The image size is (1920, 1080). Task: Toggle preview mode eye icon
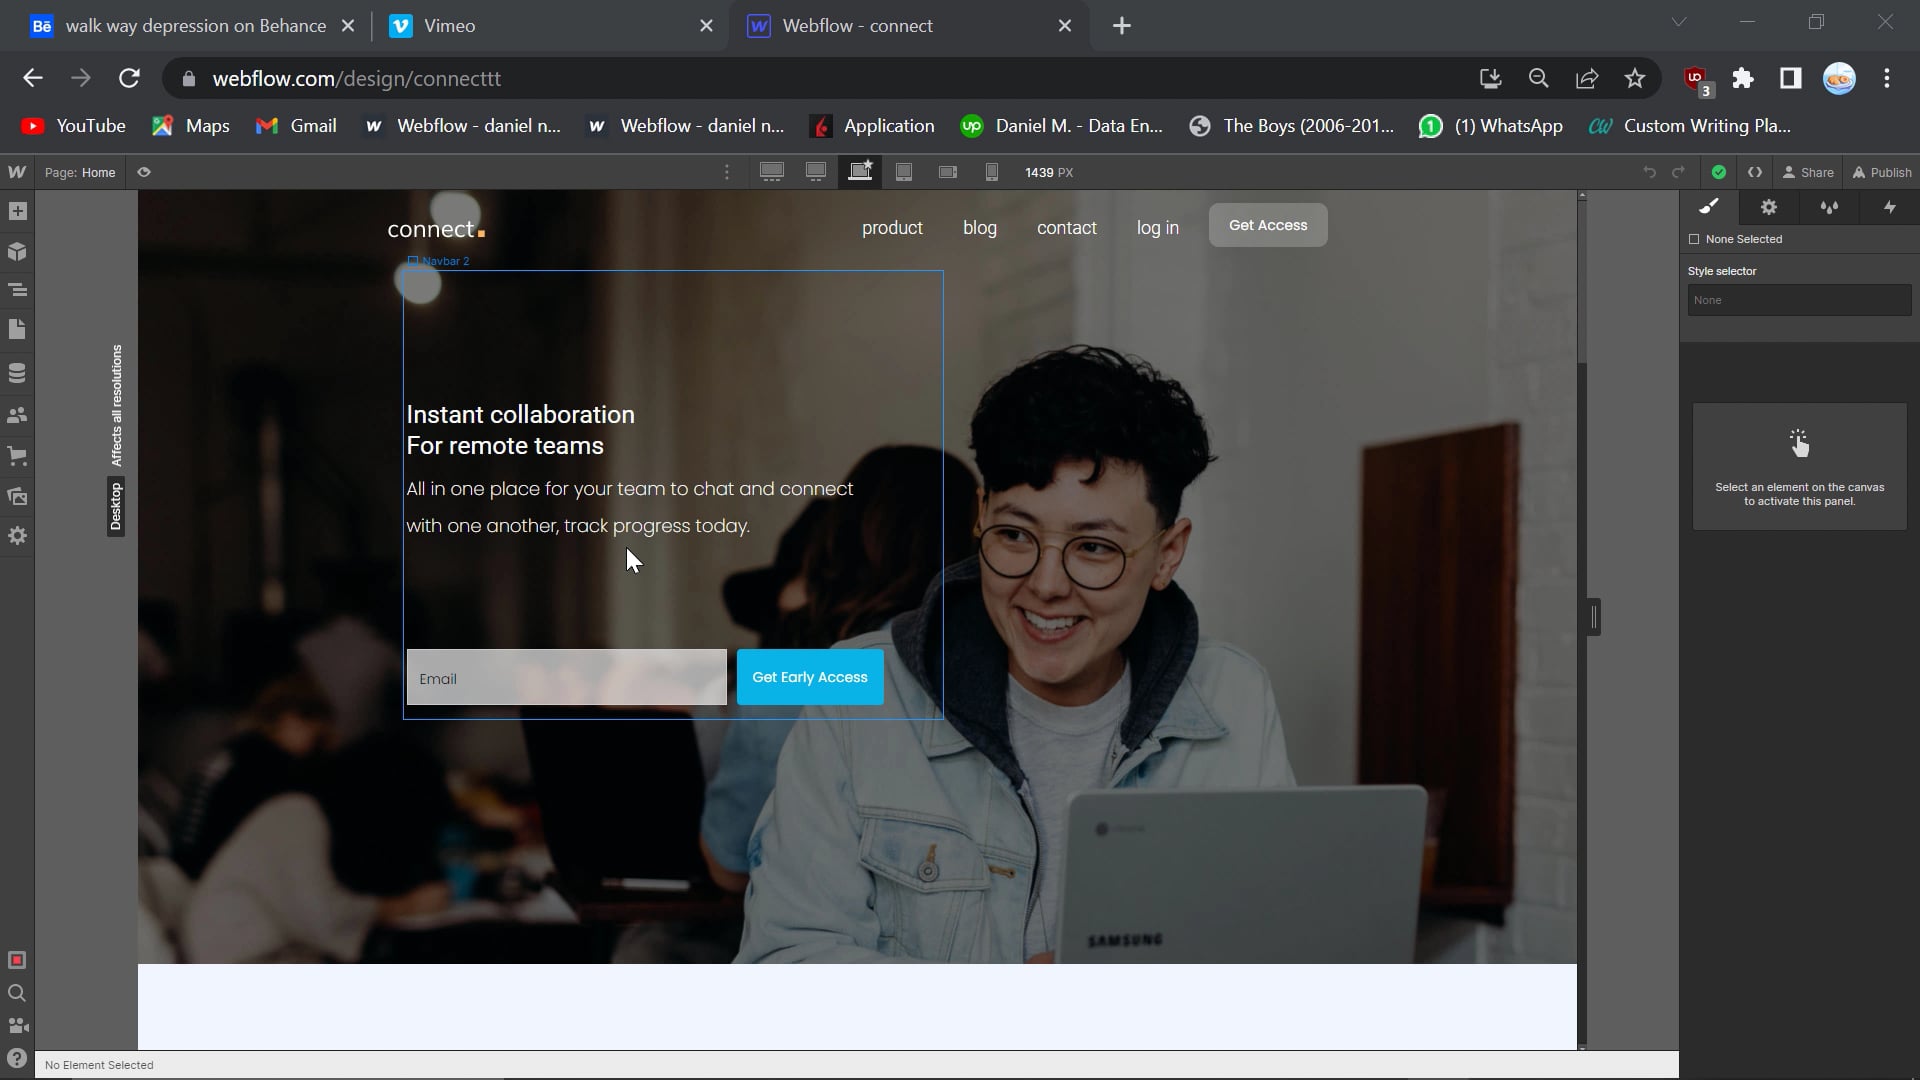pos(144,172)
